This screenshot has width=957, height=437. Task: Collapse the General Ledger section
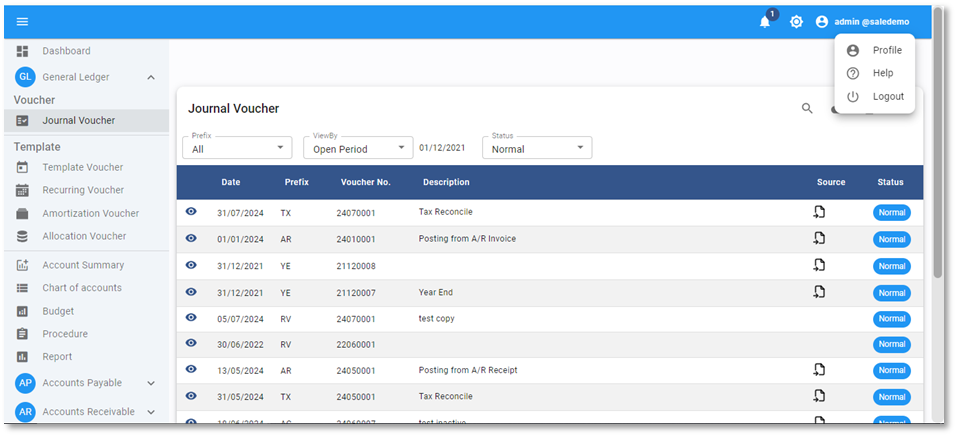pos(151,77)
